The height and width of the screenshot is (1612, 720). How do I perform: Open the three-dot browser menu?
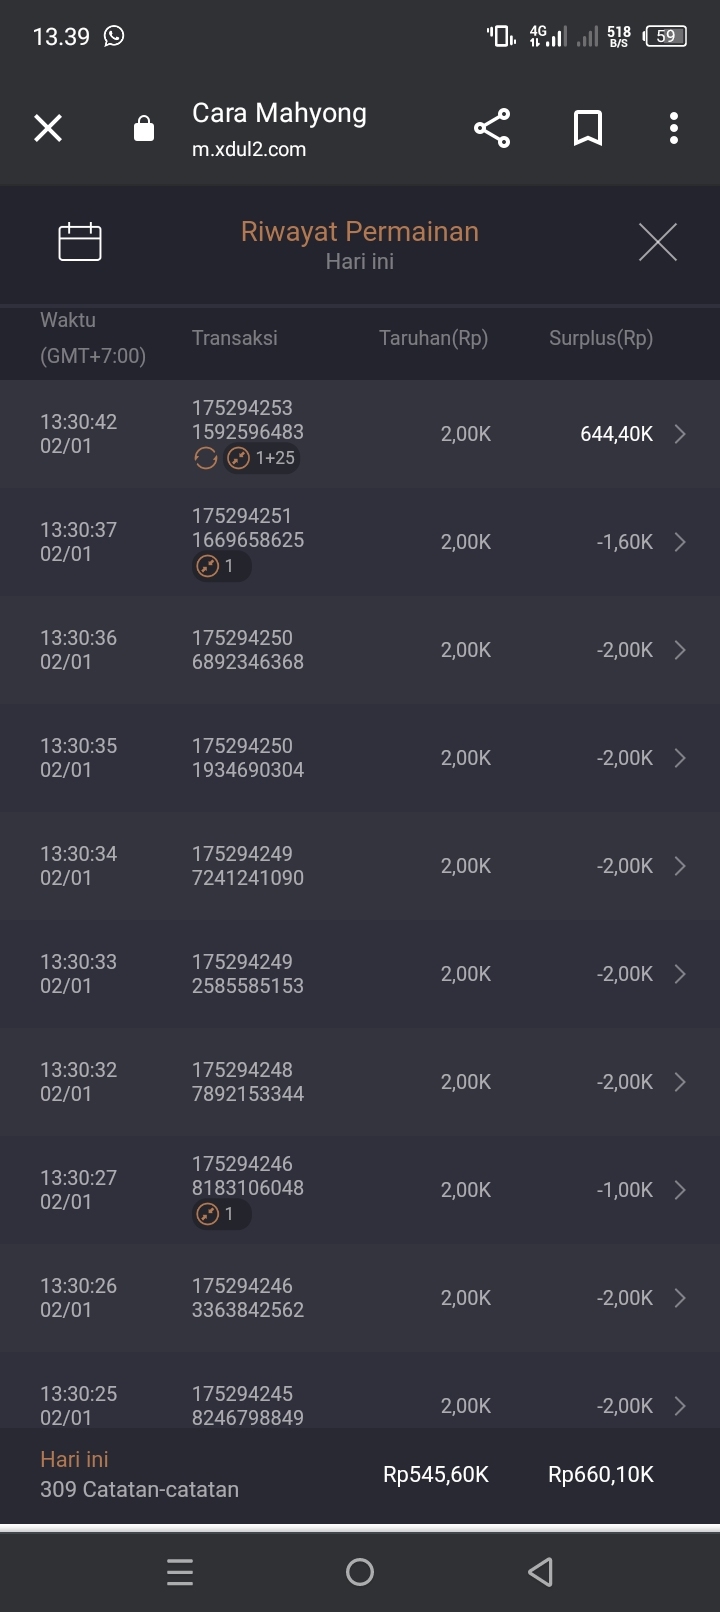(674, 128)
